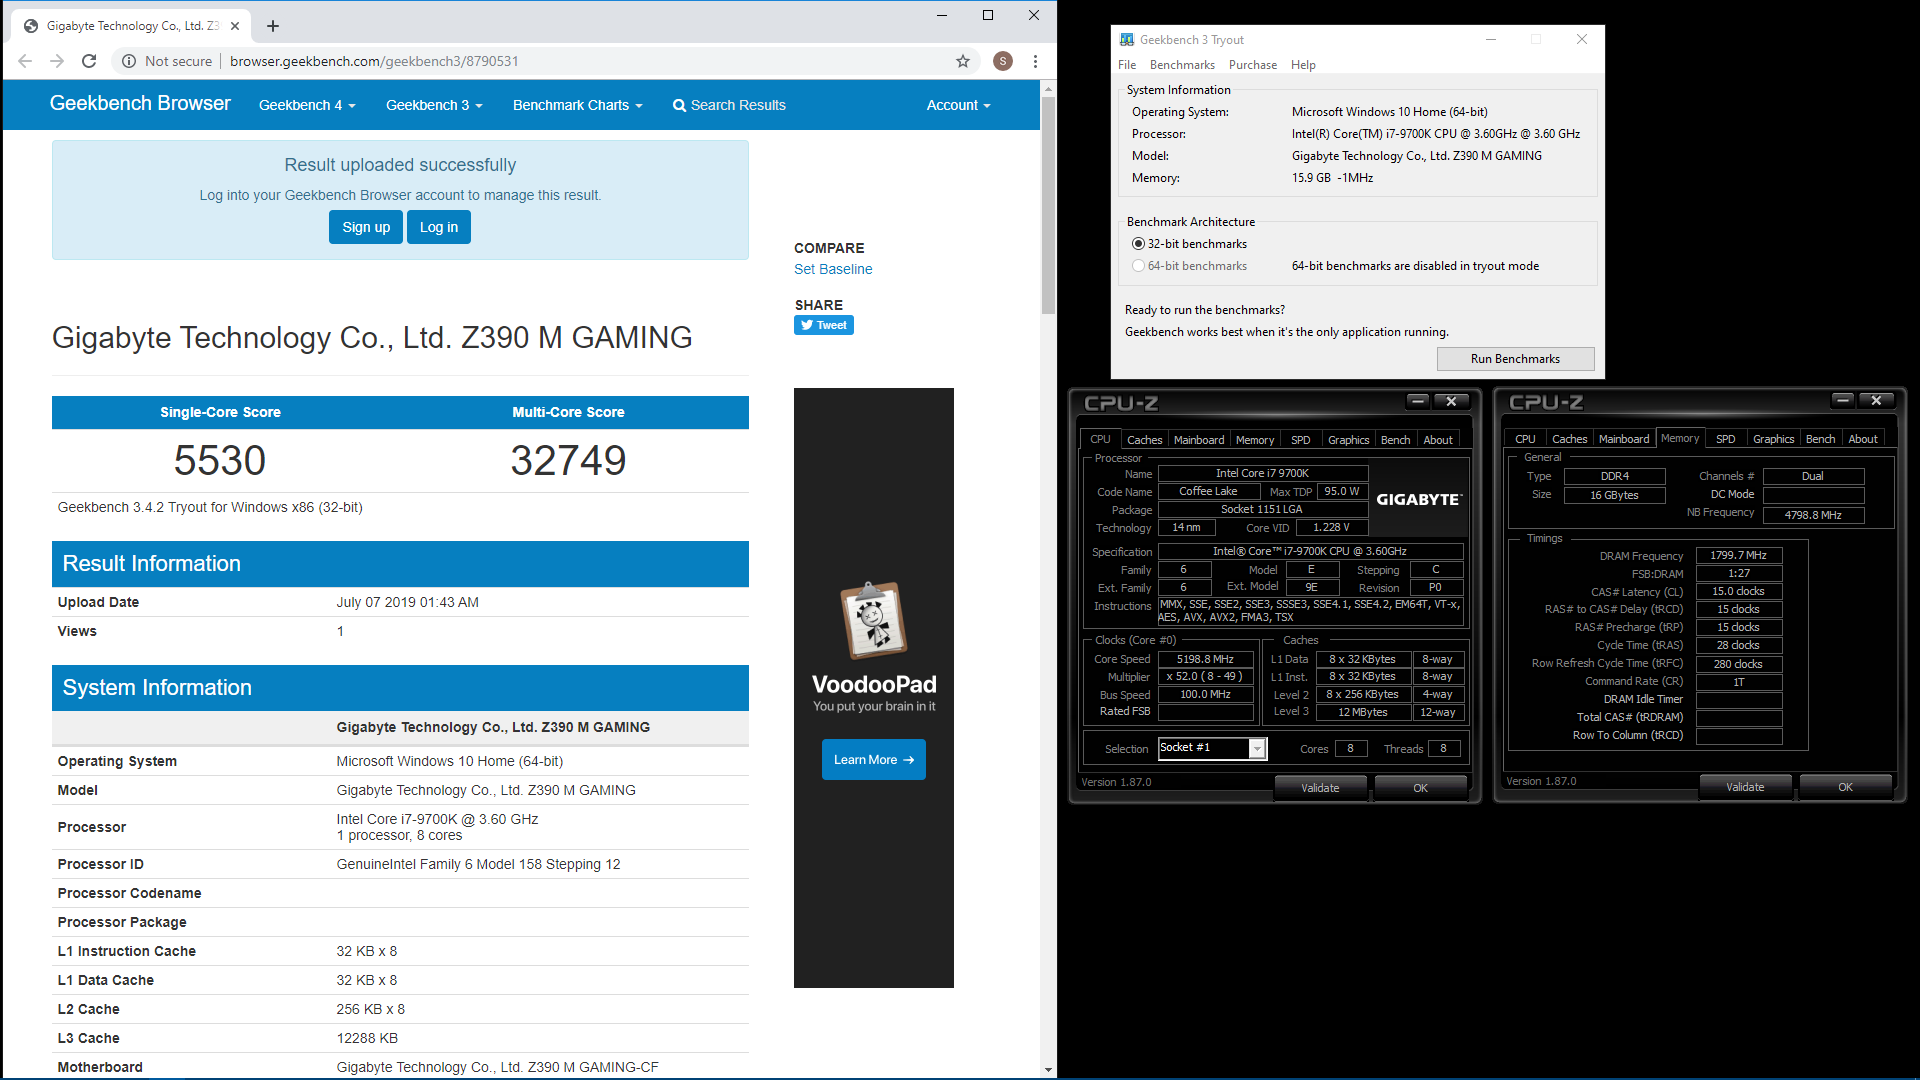1920x1080 pixels.
Task: Open Help menu in Geekbench 3
Action: tap(1303, 65)
